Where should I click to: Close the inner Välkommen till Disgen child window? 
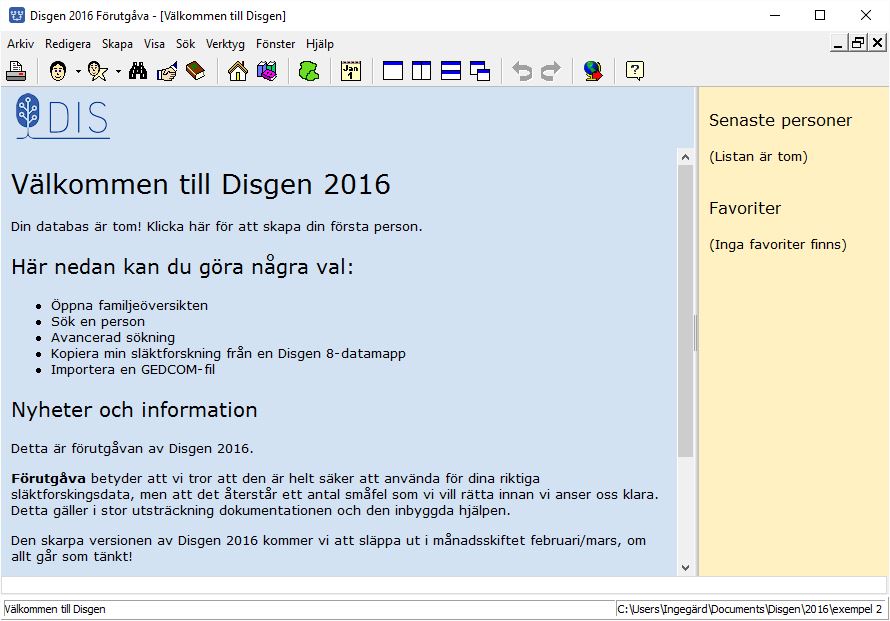pos(877,43)
